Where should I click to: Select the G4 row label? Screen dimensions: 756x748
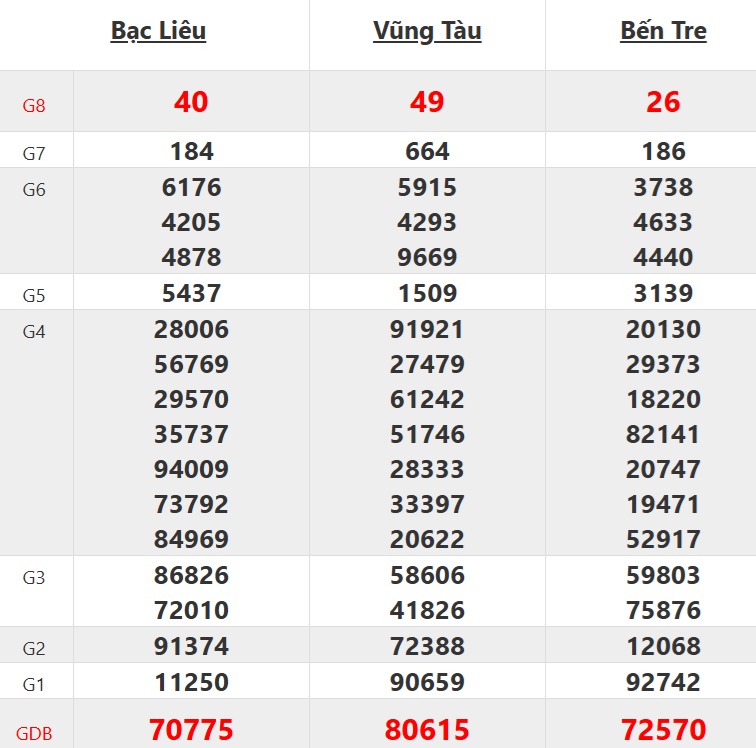[34, 331]
